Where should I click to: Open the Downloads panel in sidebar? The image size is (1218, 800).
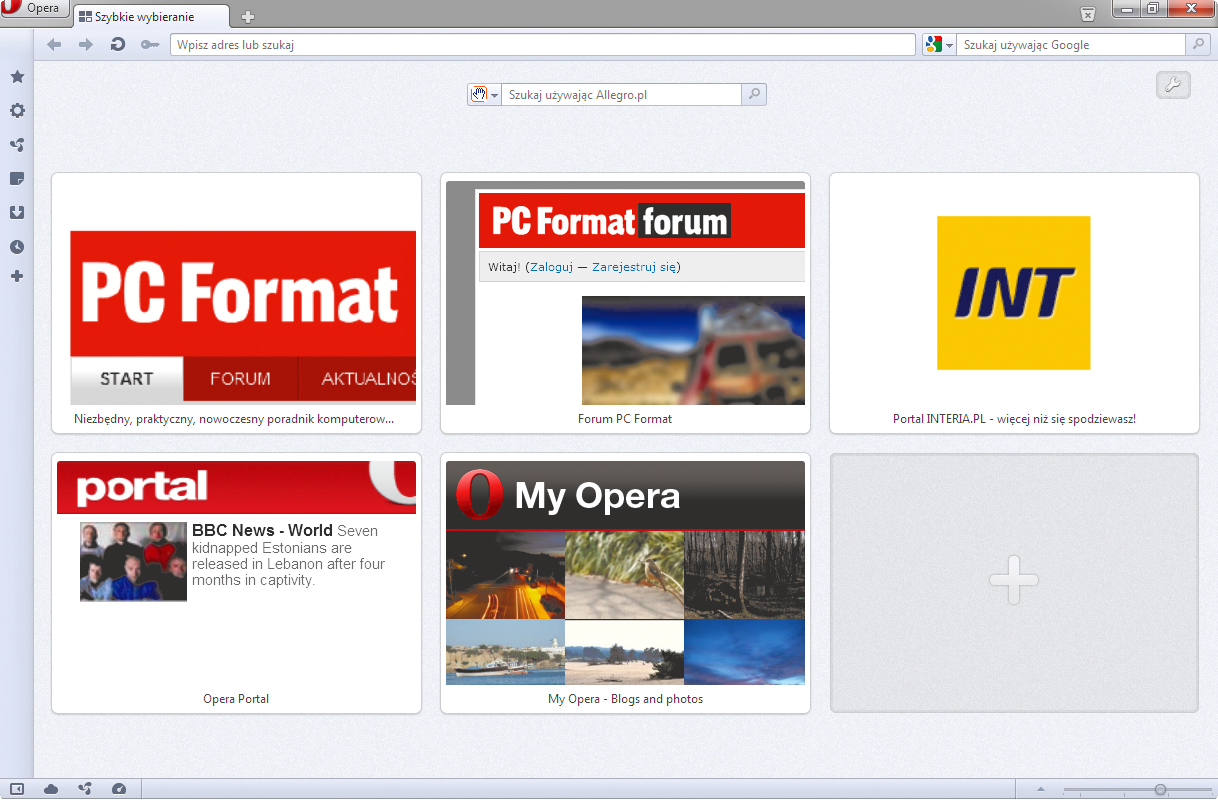click(17, 213)
